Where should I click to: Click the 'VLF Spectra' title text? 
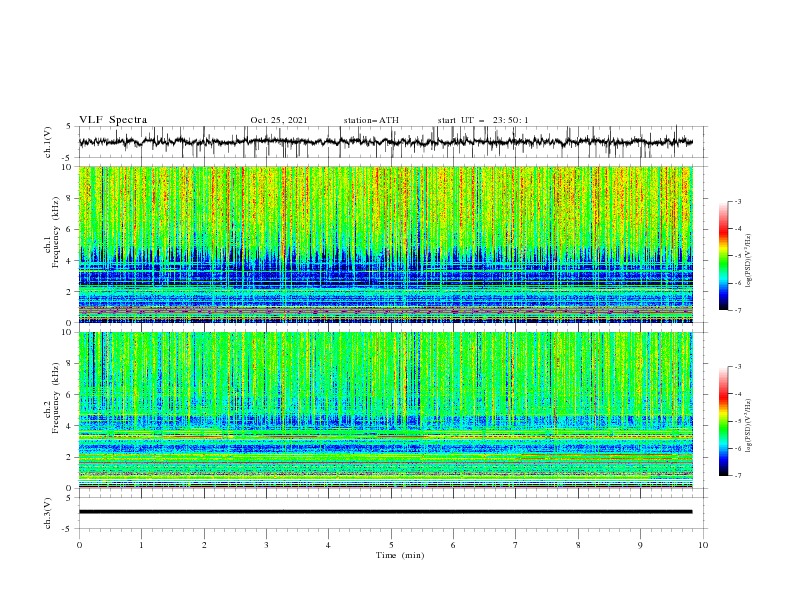tap(113, 120)
